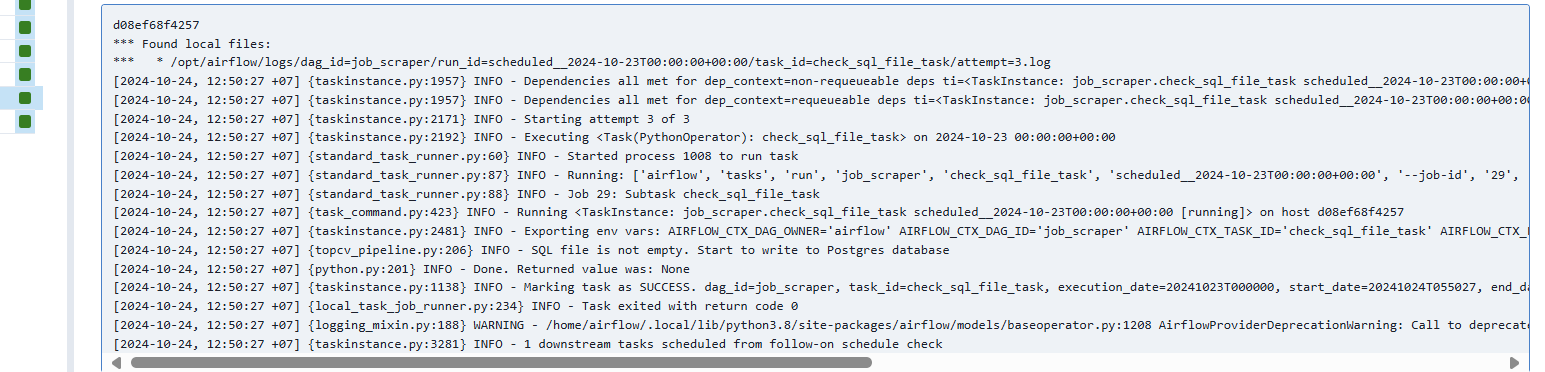
Task: Click the 'Done. Returned value was: None' line
Action: click(401, 269)
